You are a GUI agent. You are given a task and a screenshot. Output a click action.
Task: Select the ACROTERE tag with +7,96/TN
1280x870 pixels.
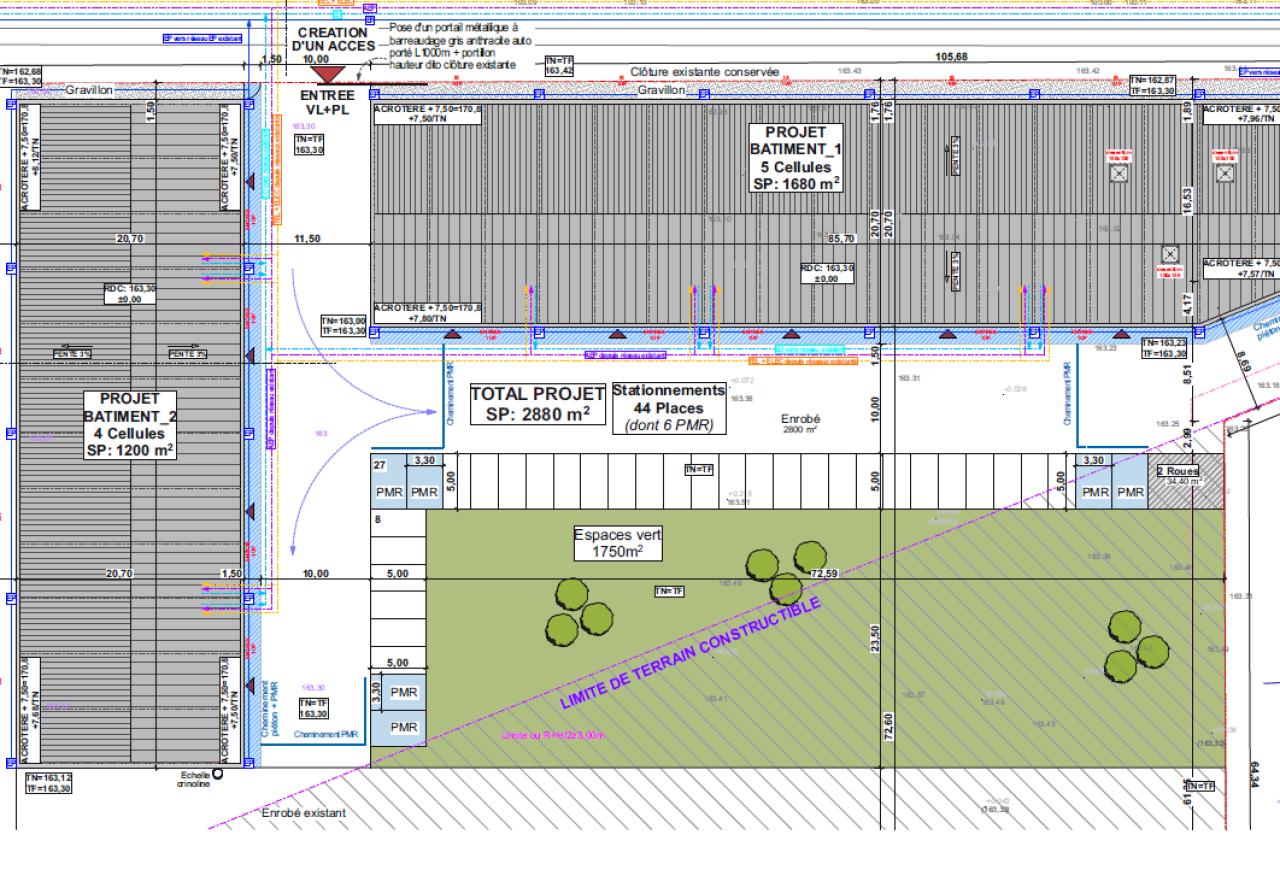[x=1241, y=114]
